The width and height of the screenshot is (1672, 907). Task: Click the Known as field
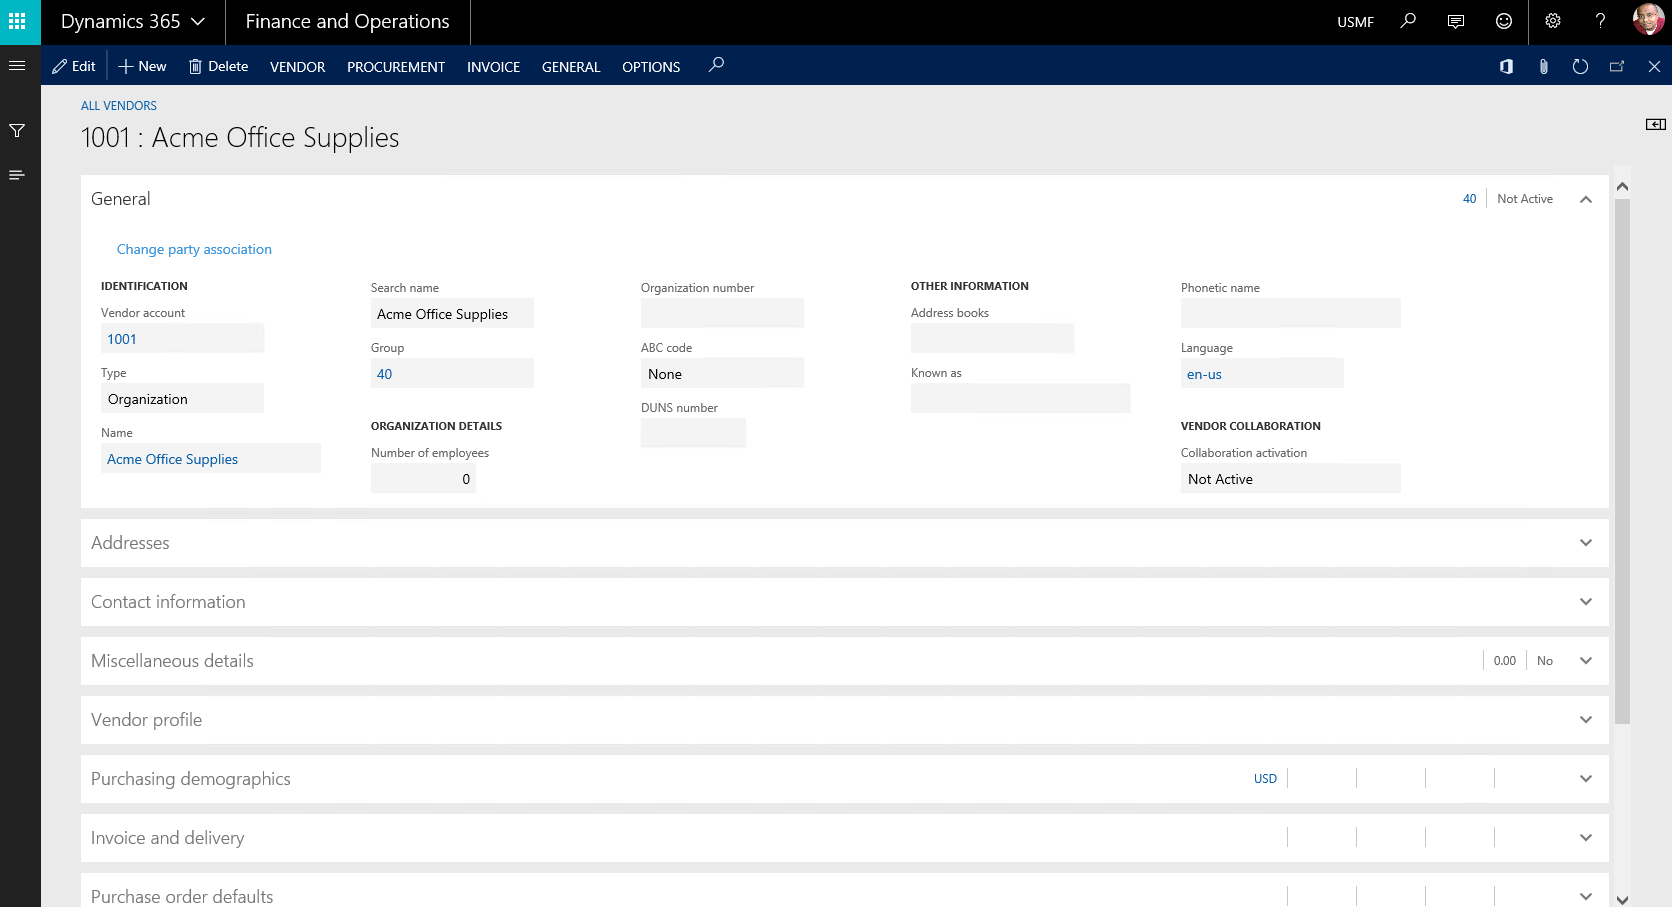(x=1020, y=398)
